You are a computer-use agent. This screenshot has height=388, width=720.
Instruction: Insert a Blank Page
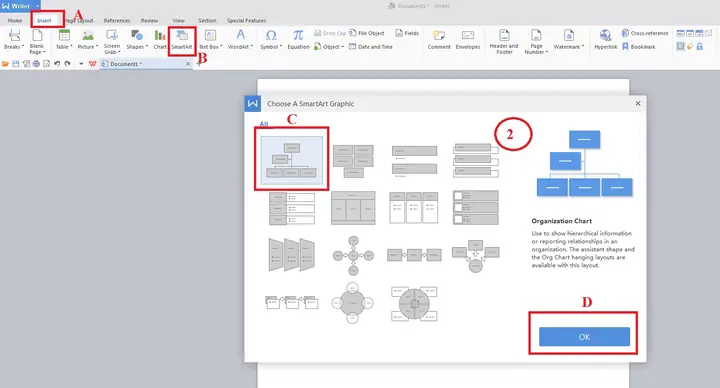[37, 42]
